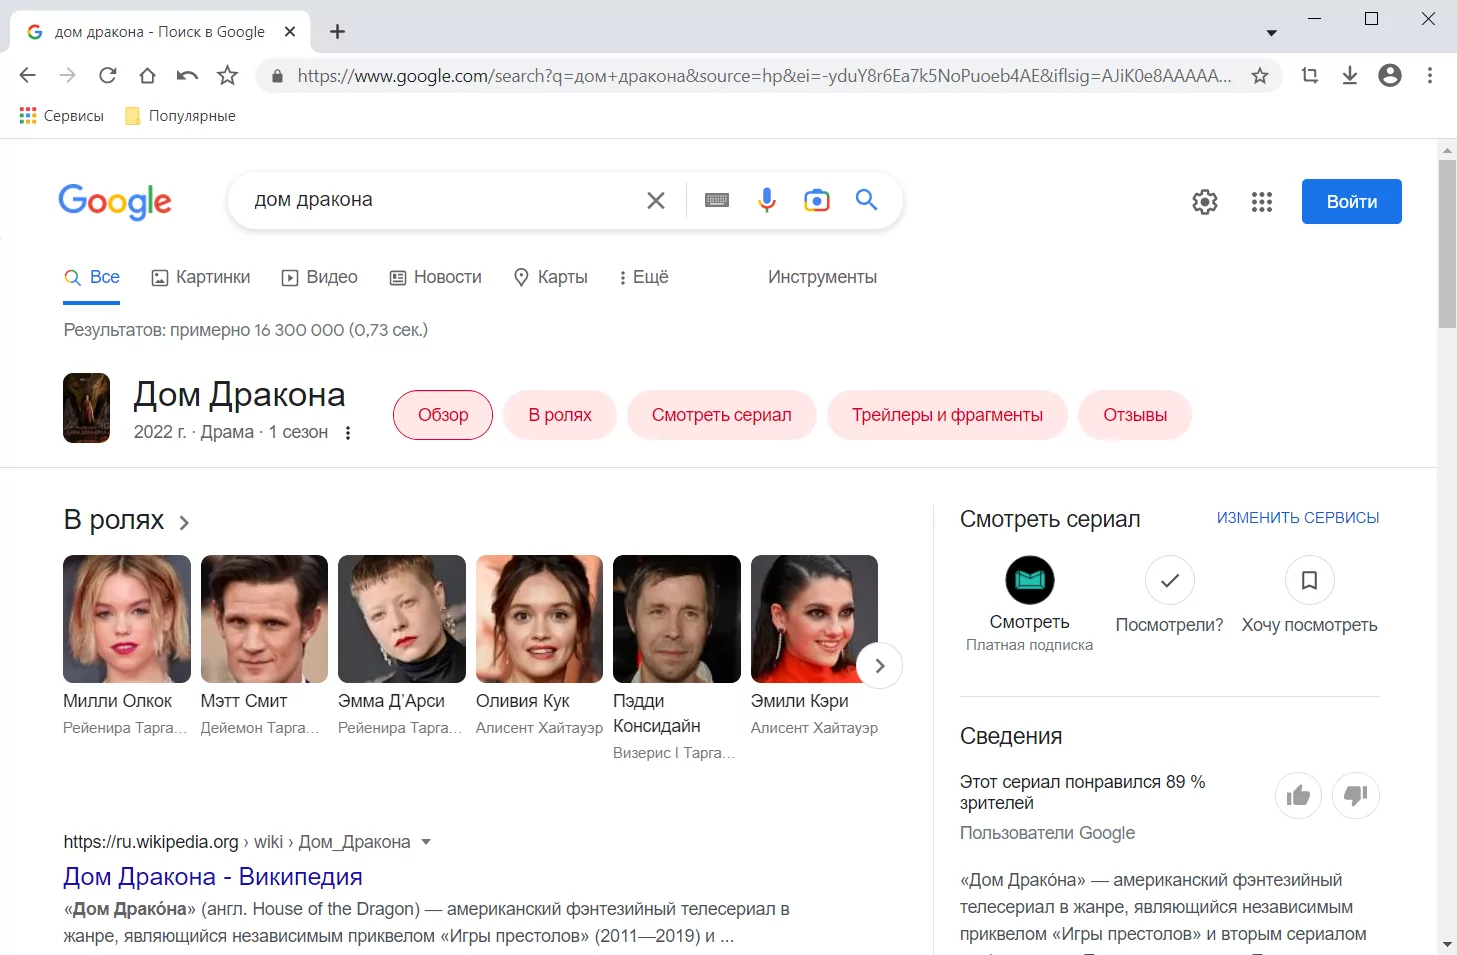Select the В ролях chip
1457x955 pixels.
click(560, 415)
